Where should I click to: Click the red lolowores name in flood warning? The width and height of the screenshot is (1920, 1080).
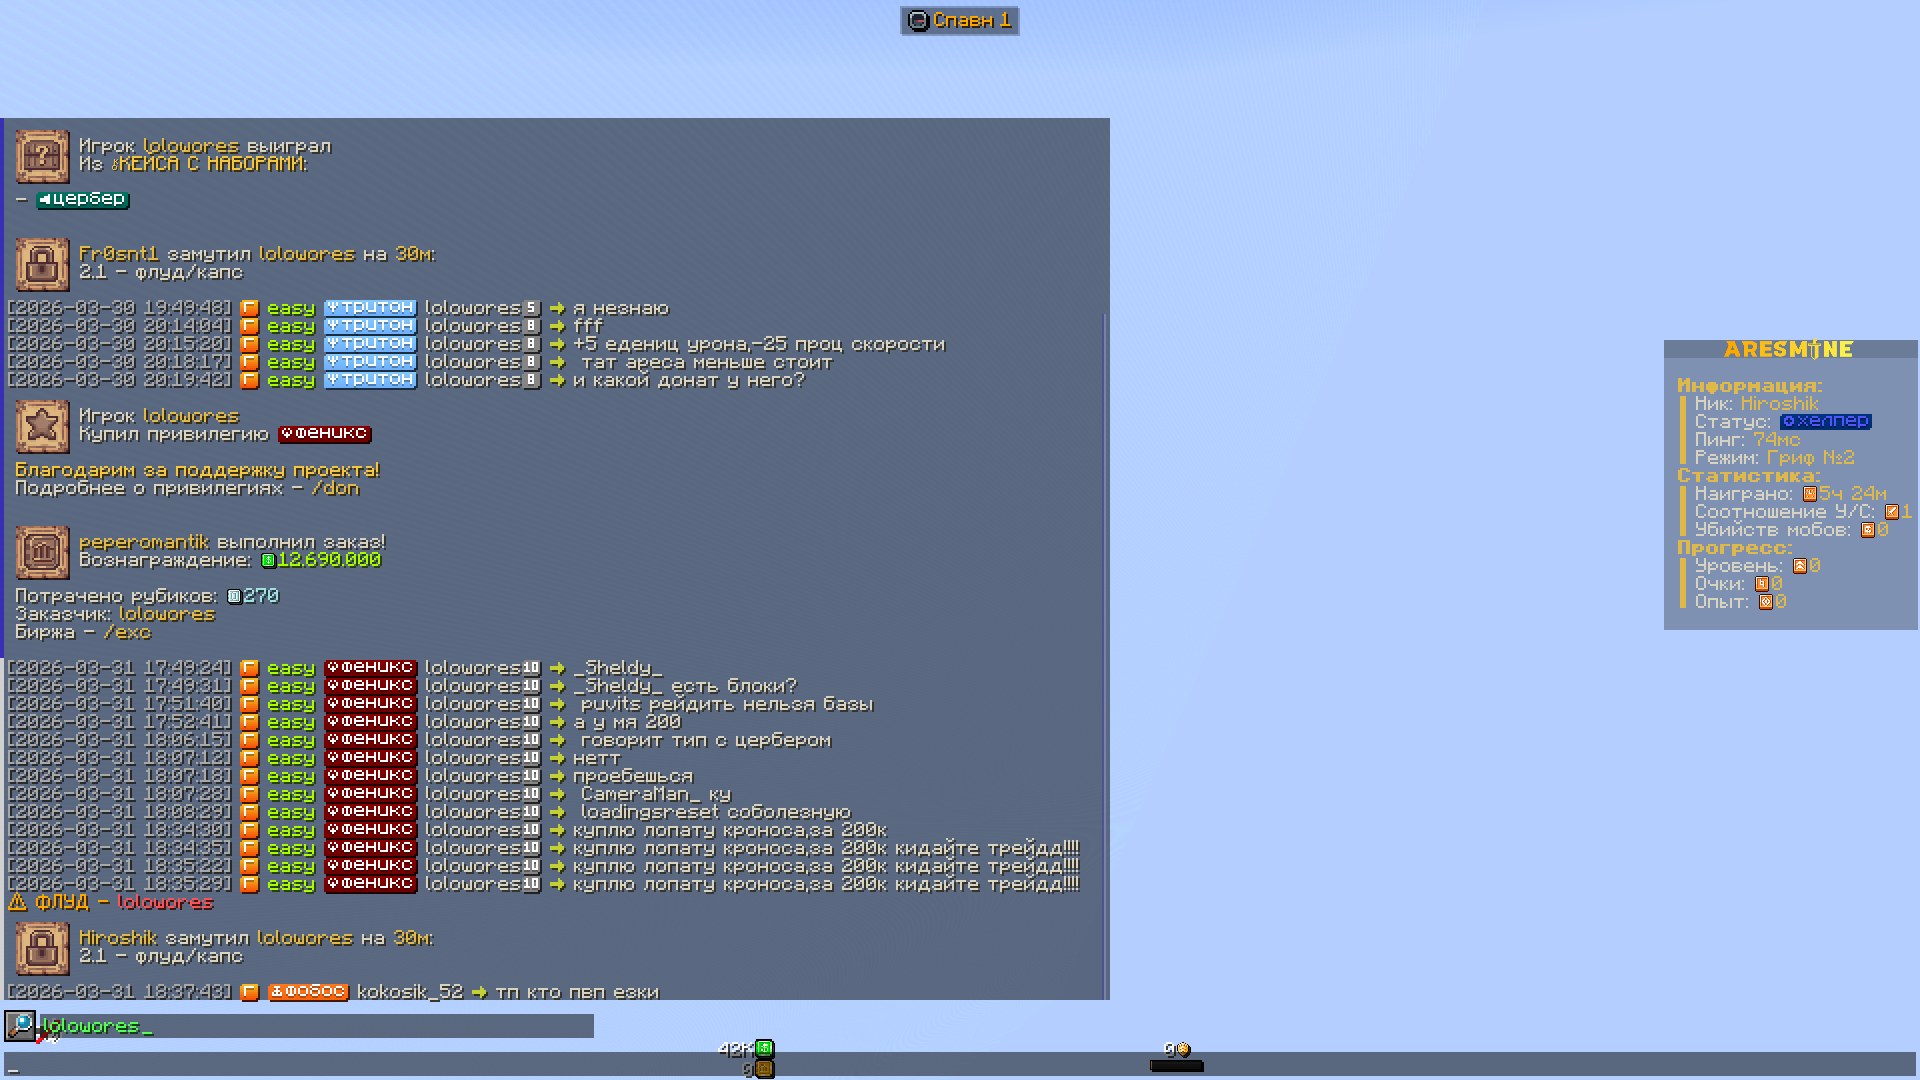(165, 902)
